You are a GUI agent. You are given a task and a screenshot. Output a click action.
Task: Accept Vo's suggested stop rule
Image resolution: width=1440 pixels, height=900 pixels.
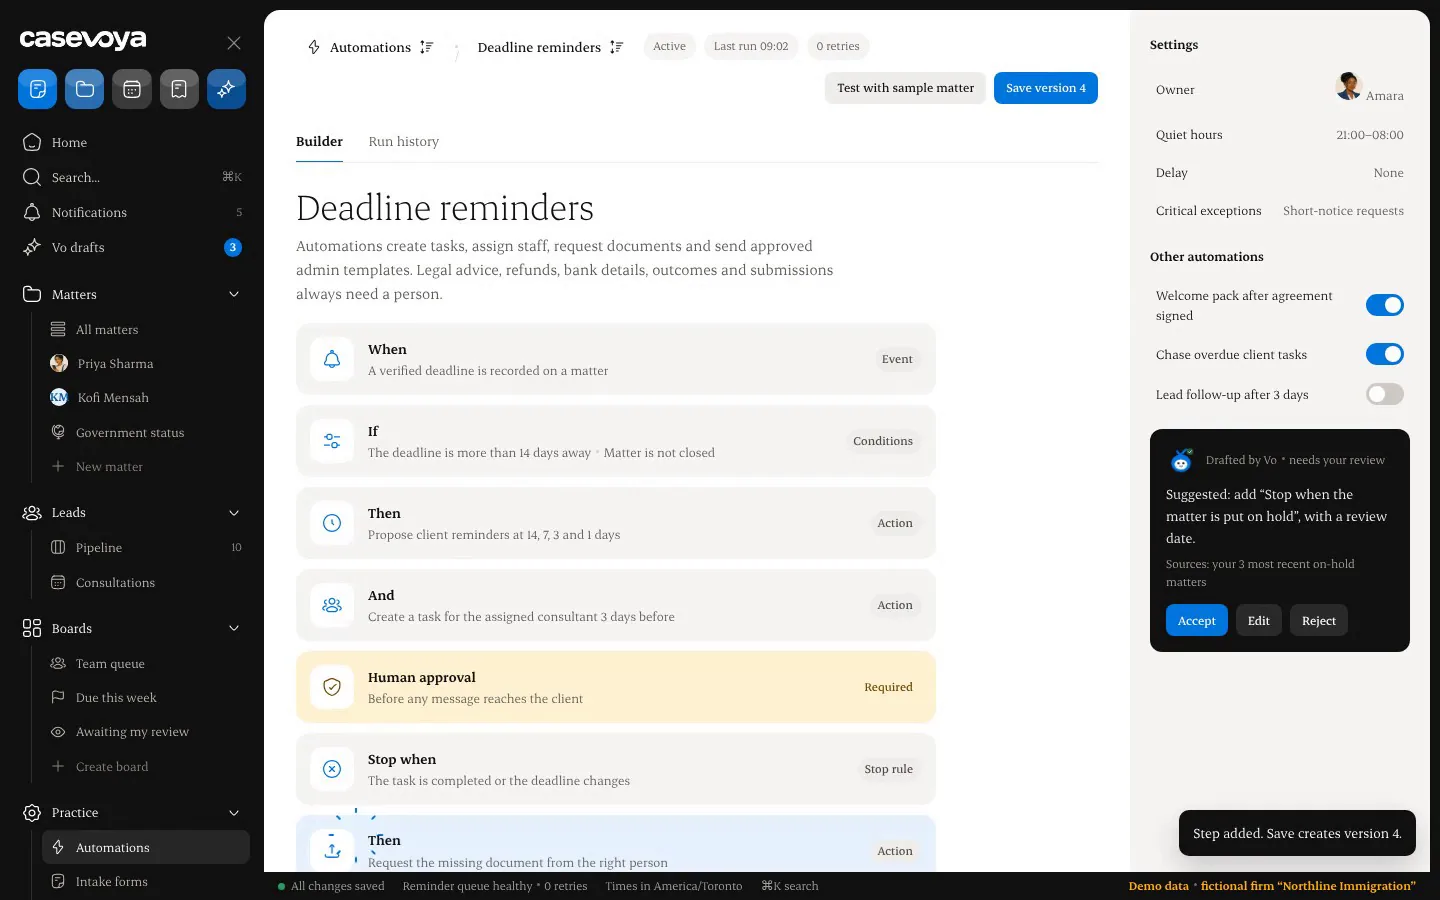(1196, 621)
